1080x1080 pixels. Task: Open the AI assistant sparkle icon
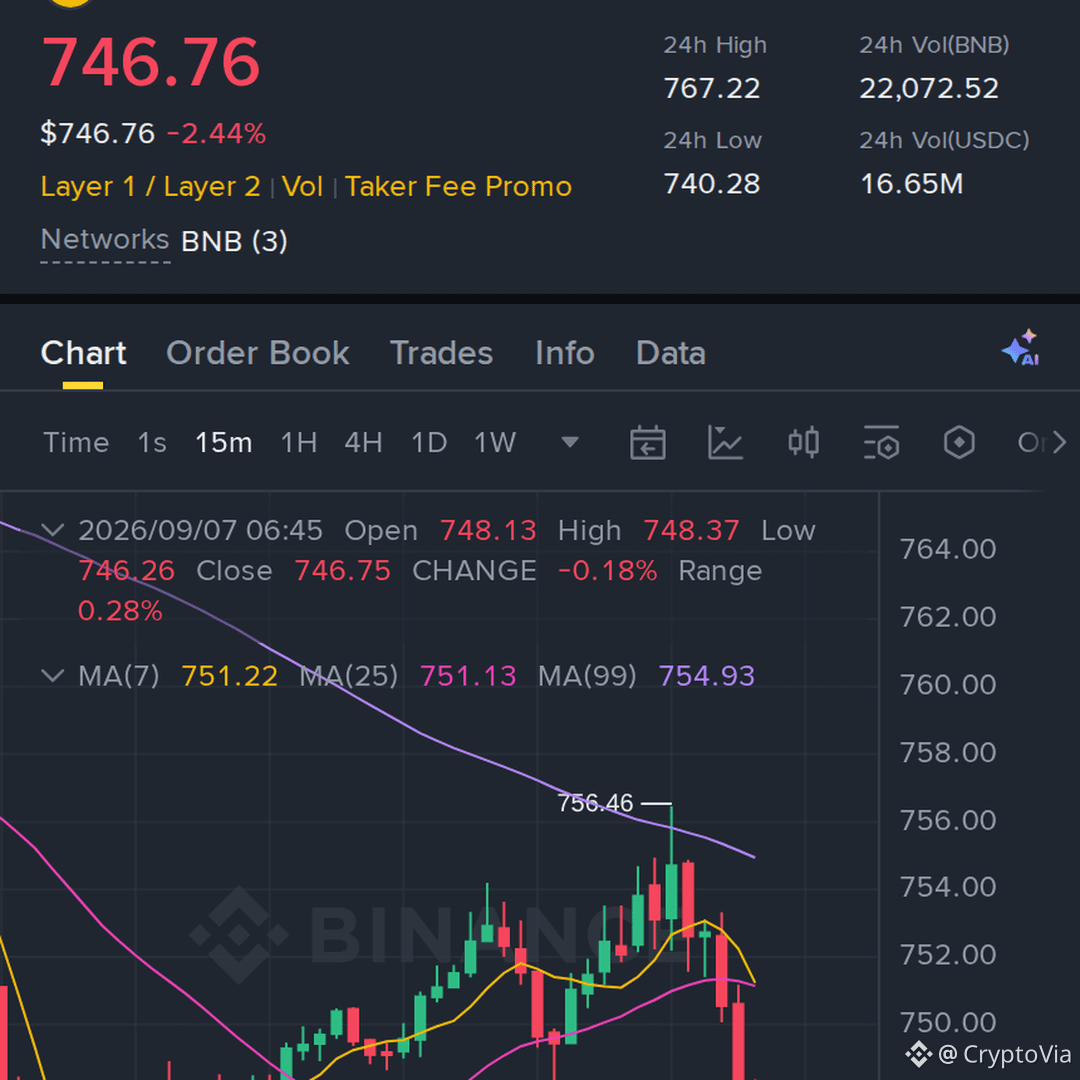(x=1021, y=348)
